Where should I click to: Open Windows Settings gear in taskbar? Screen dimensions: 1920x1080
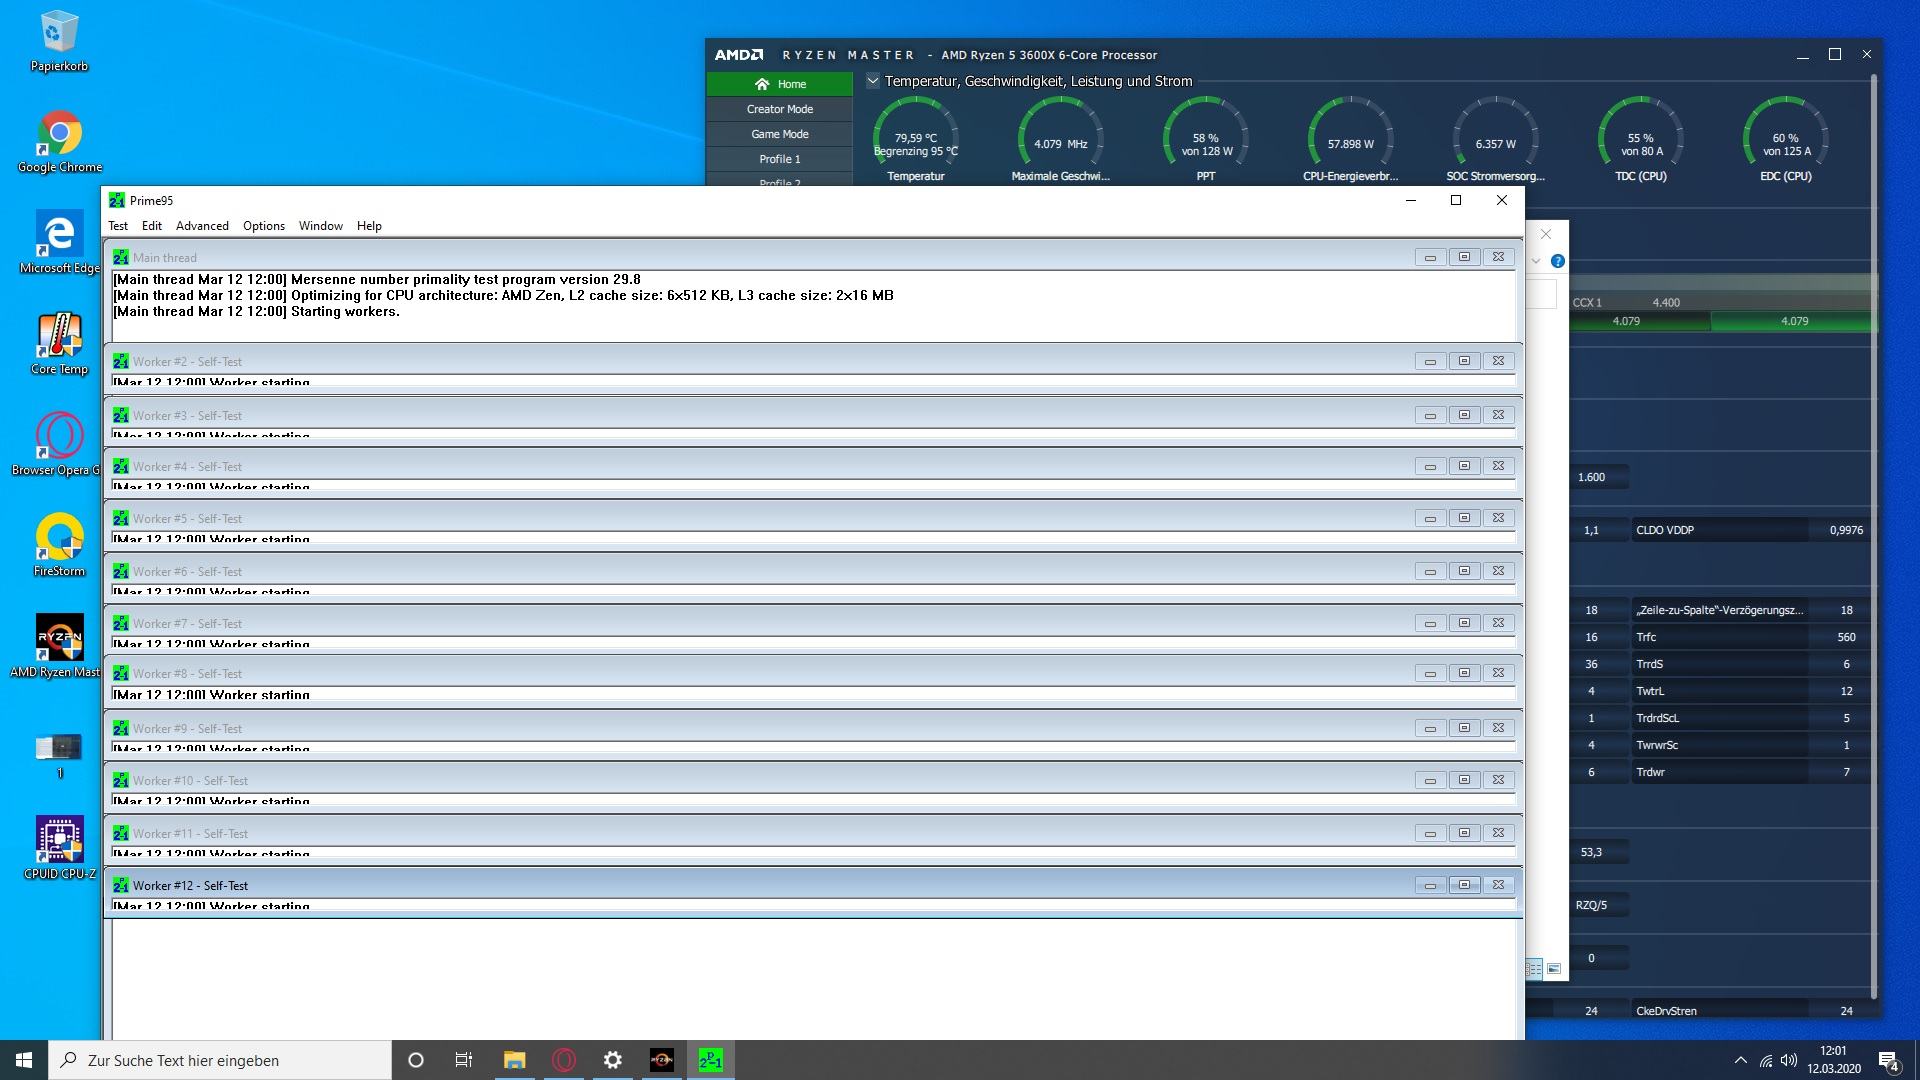(612, 1060)
